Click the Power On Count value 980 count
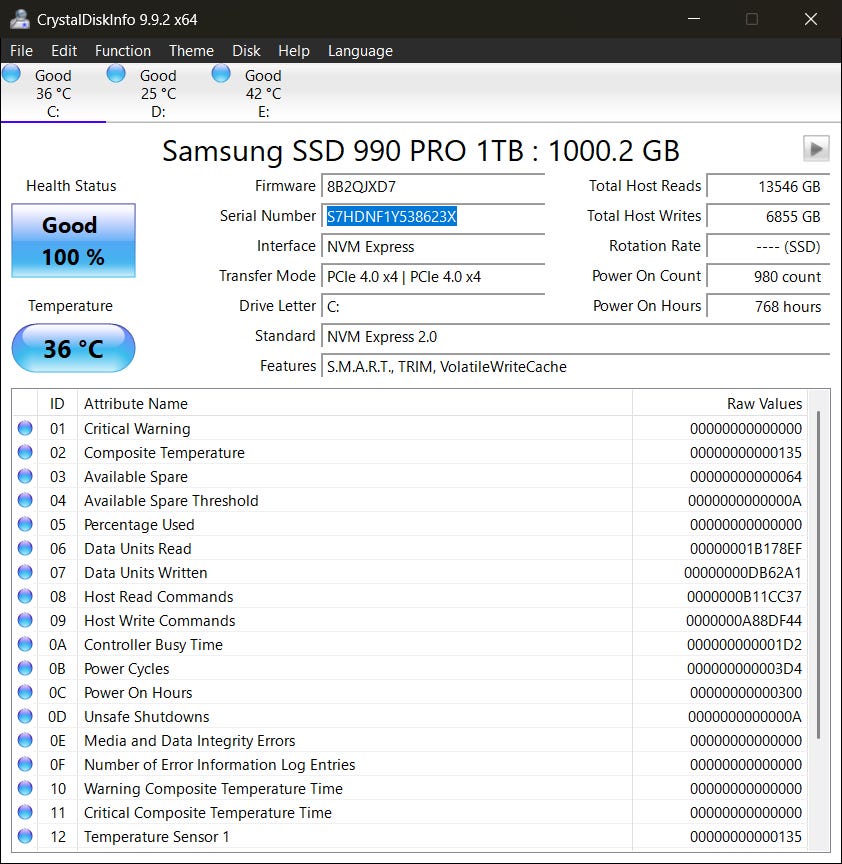The height and width of the screenshot is (864, 842). click(768, 276)
